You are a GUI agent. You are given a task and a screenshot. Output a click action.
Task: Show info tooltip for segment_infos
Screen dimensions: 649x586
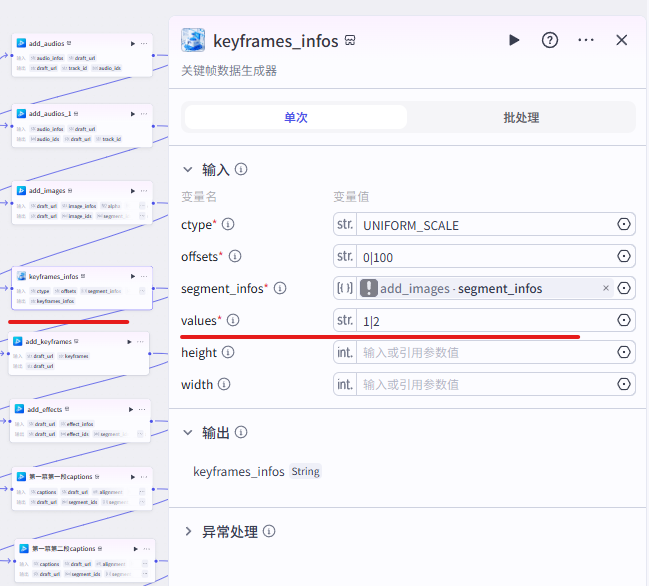point(280,288)
